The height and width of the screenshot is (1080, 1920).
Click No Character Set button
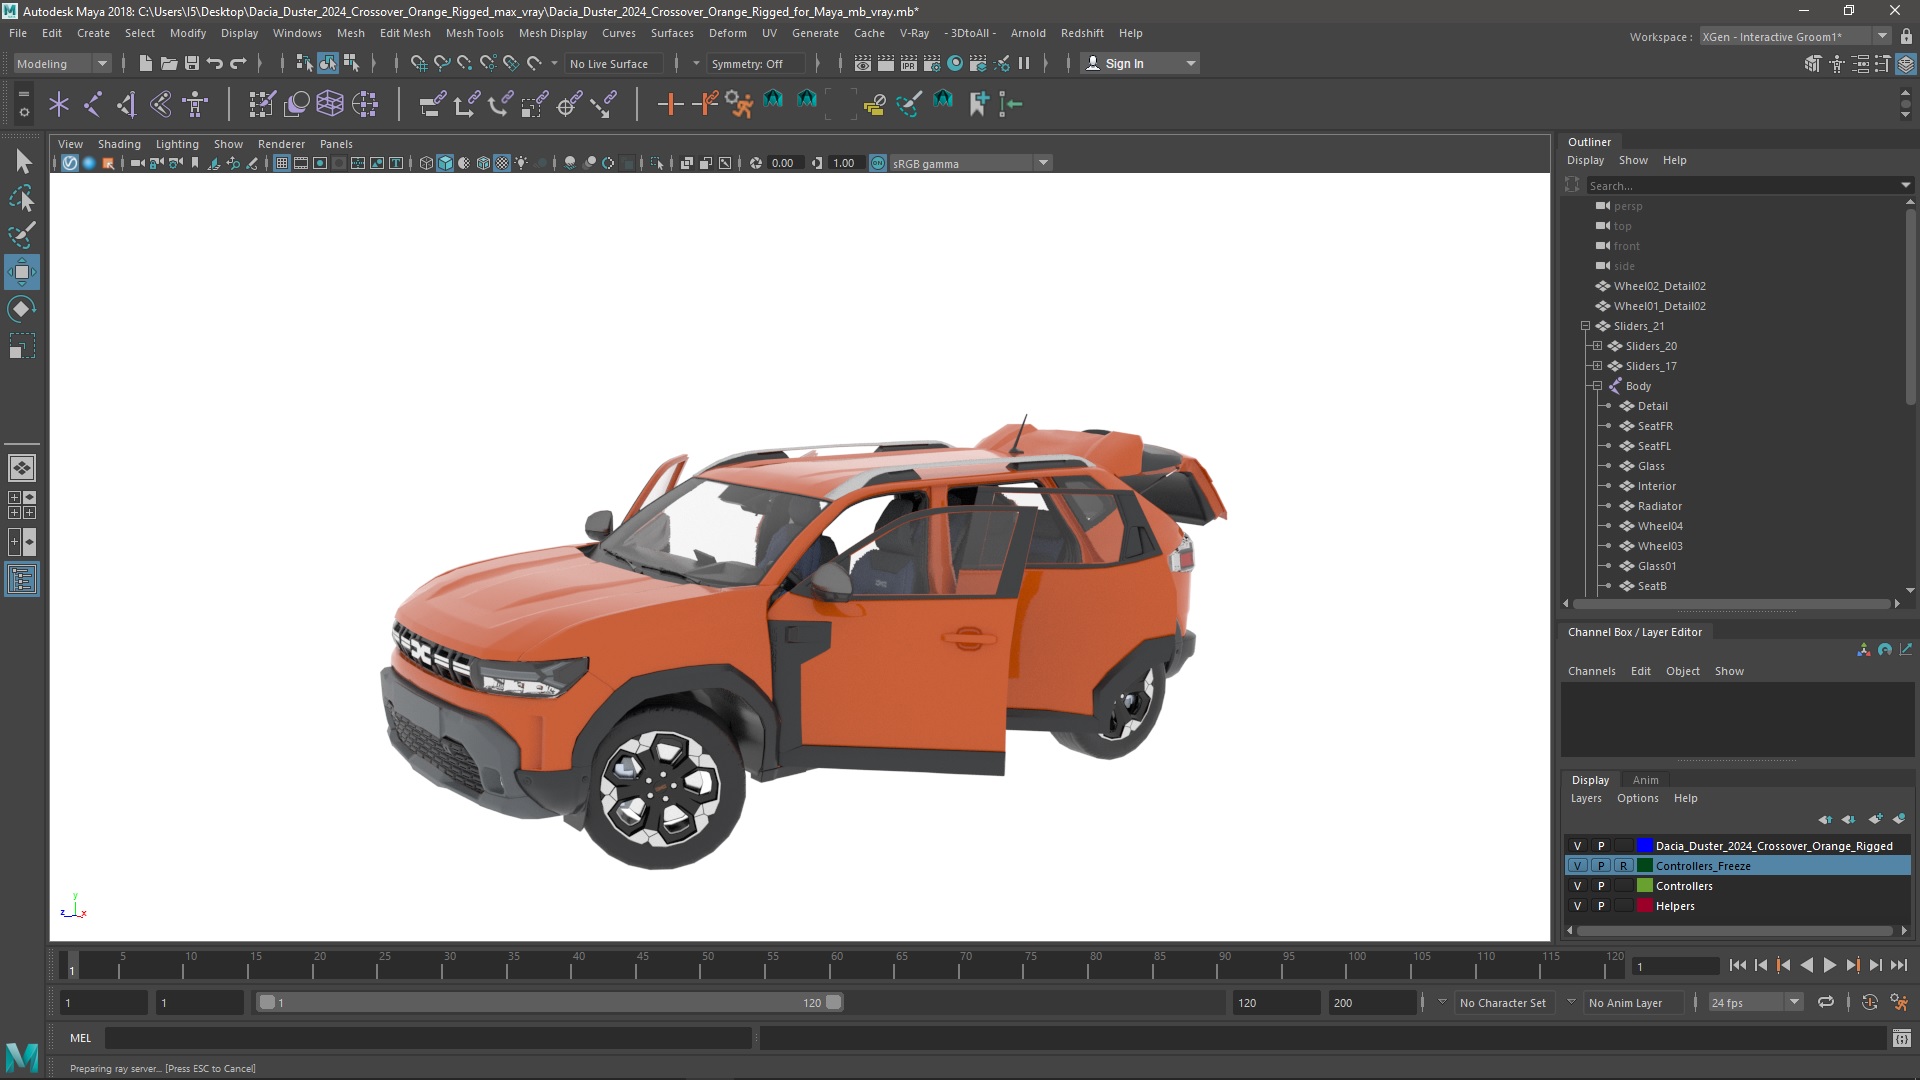click(1502, 1003)
